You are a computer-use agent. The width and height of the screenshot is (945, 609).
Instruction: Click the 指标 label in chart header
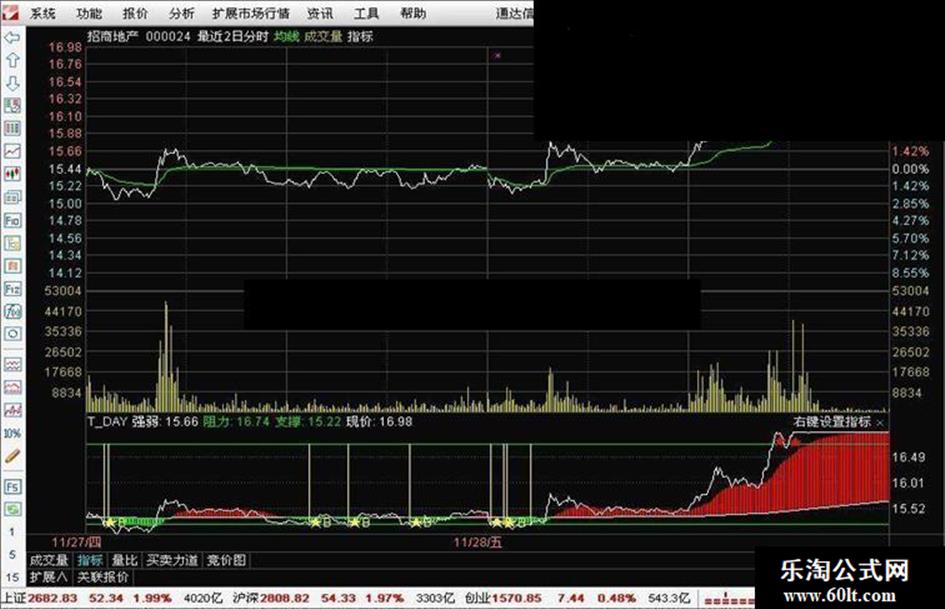pos(360,36)
